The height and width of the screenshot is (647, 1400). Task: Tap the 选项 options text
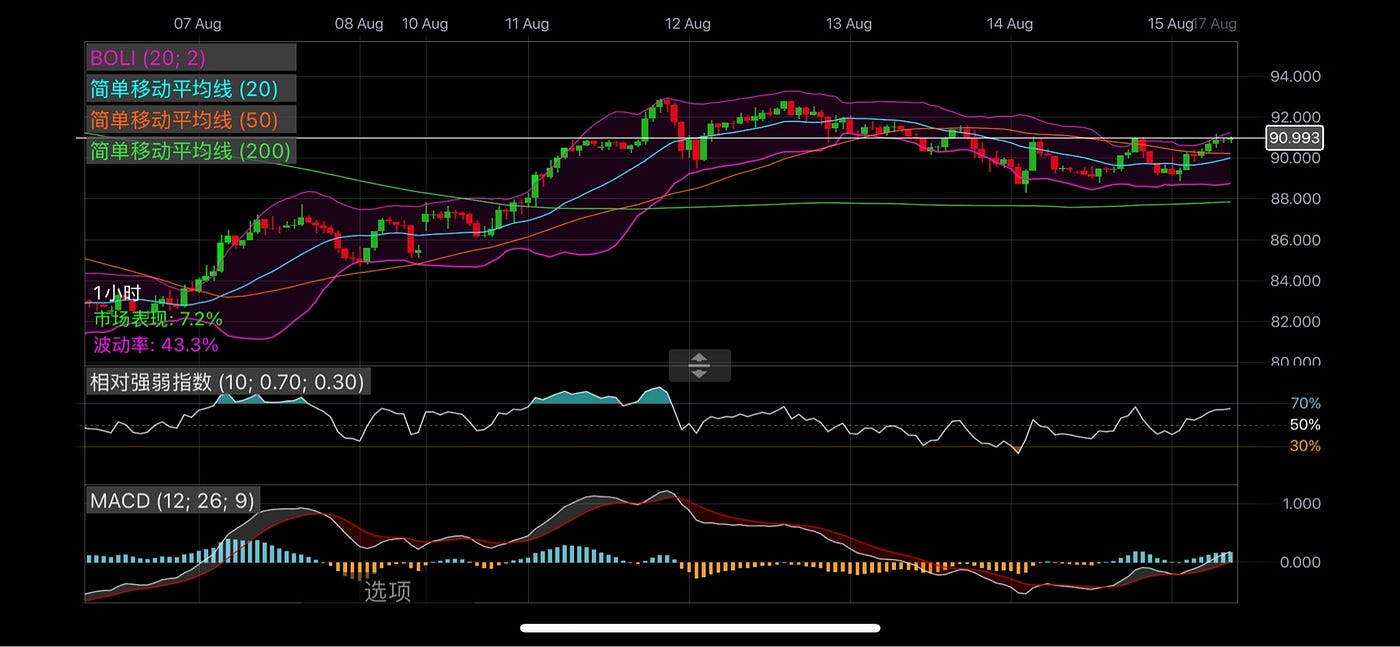tap(387, 591)
